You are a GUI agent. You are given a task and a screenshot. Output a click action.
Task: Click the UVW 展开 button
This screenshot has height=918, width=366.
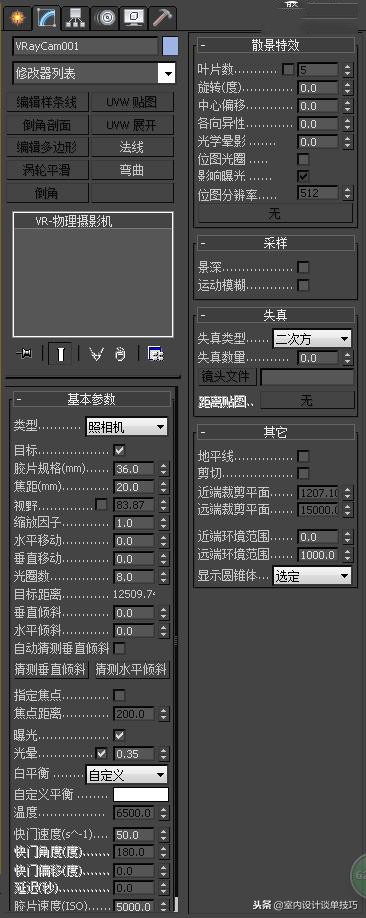tap(132, 125)
